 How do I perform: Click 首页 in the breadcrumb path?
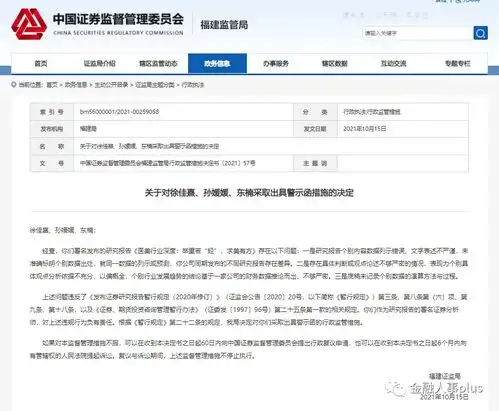tap(52, 85)
